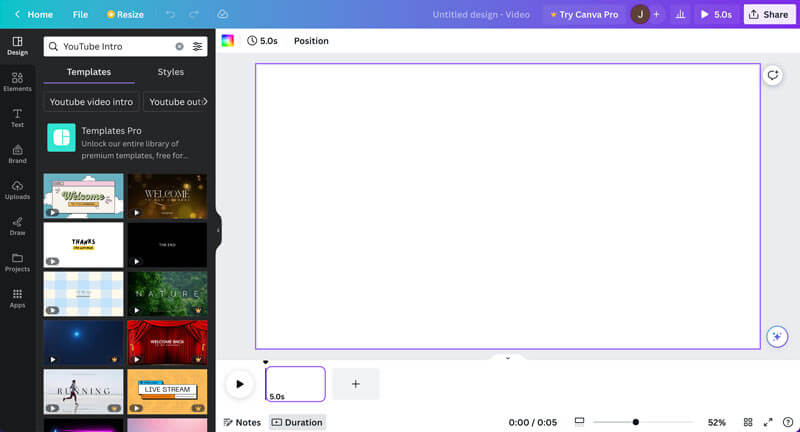Click the redo arrow icon
Viewport: 800px width, 432px height.
click(194, 14)
